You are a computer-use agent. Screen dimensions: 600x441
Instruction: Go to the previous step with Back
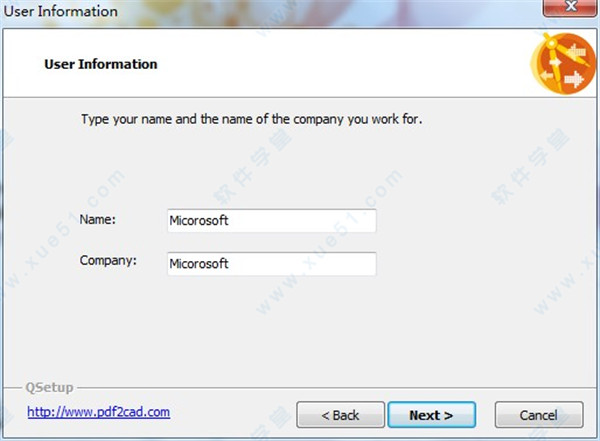340,415
